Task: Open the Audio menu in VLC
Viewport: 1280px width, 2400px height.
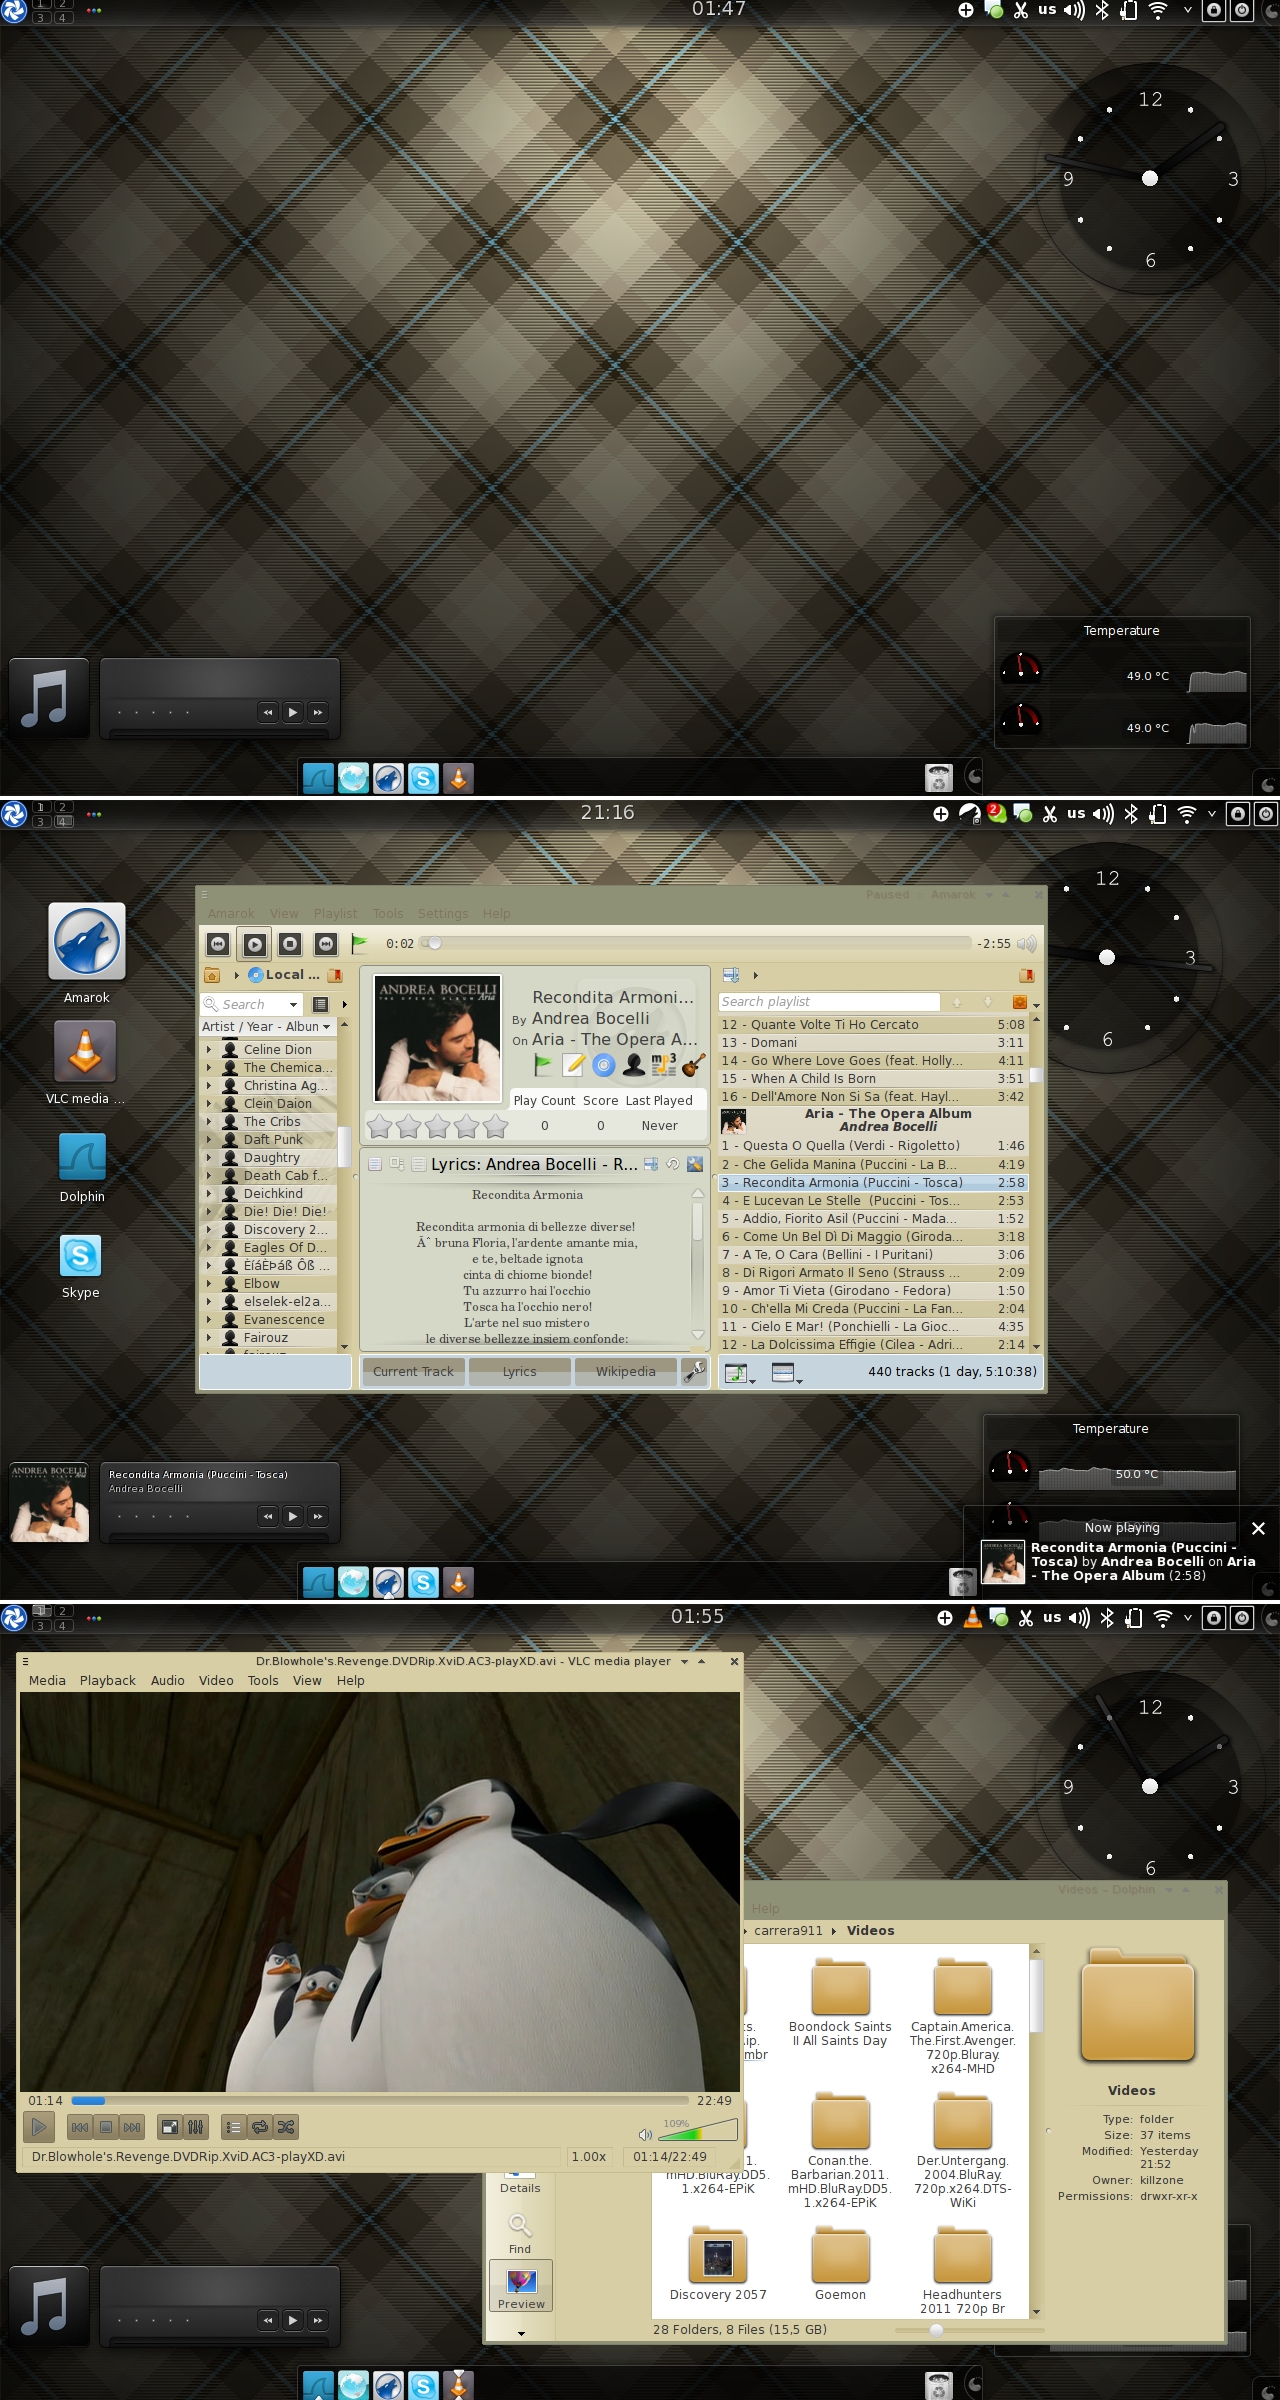Action: (x=168, y=1680)
